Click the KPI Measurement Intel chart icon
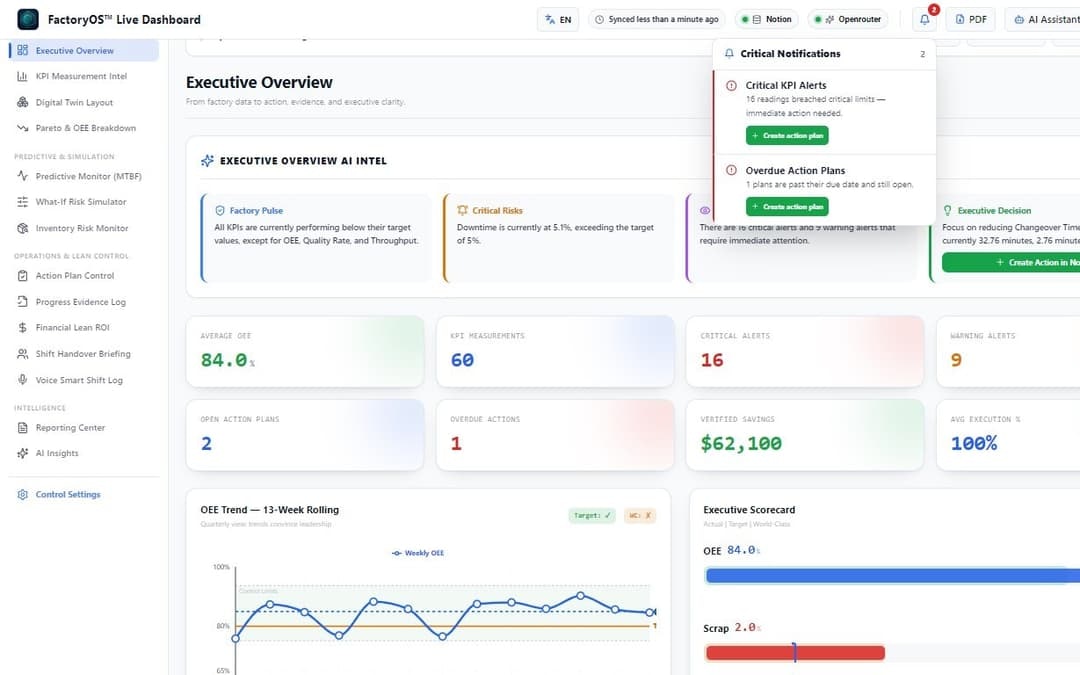The image size is (1080, 675). pos(23,76)
